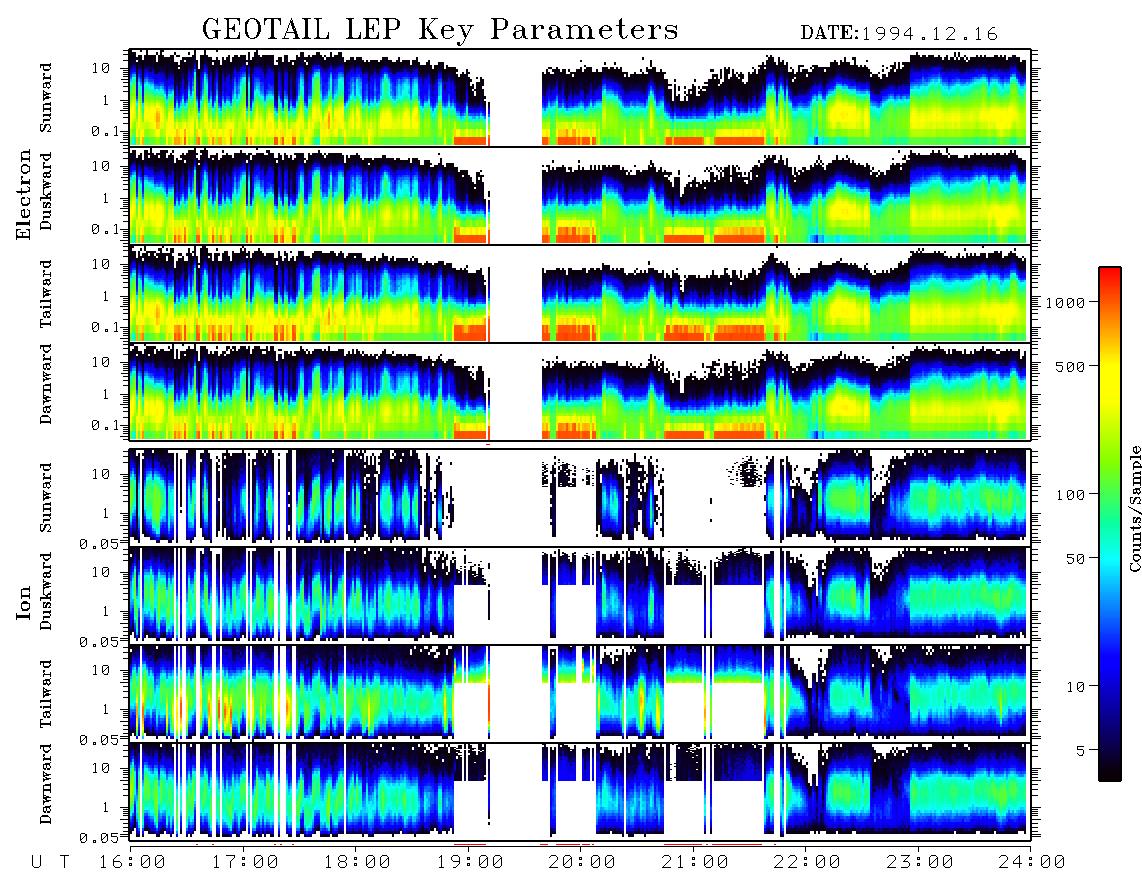Click the "10" tick of Electron Duskward axis

pos(101,166)
